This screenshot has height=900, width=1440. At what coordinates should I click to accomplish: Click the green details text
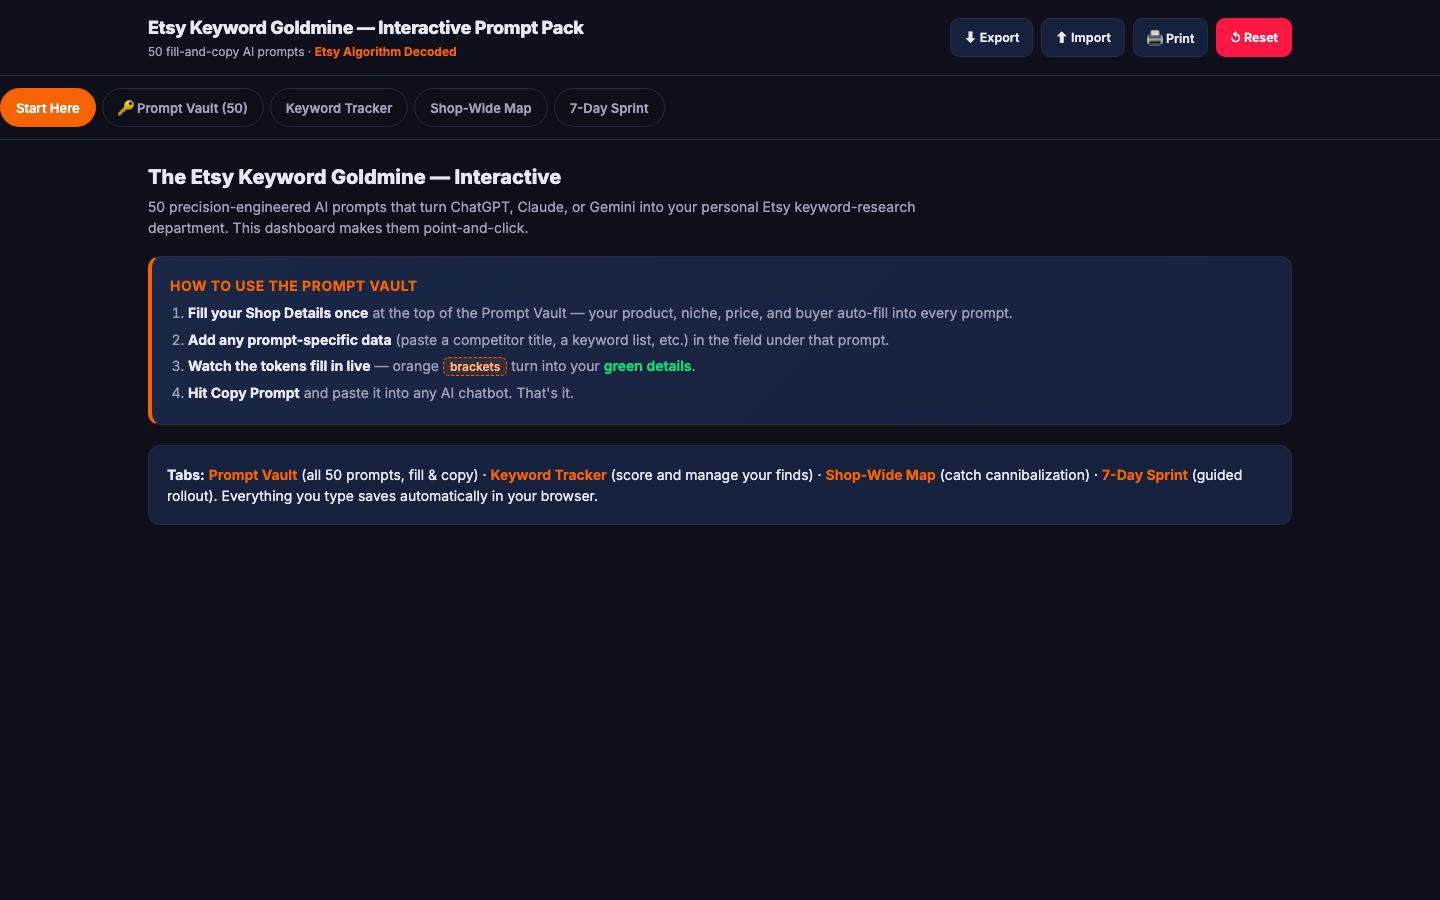pyautogui.click(x=647, y=366)
